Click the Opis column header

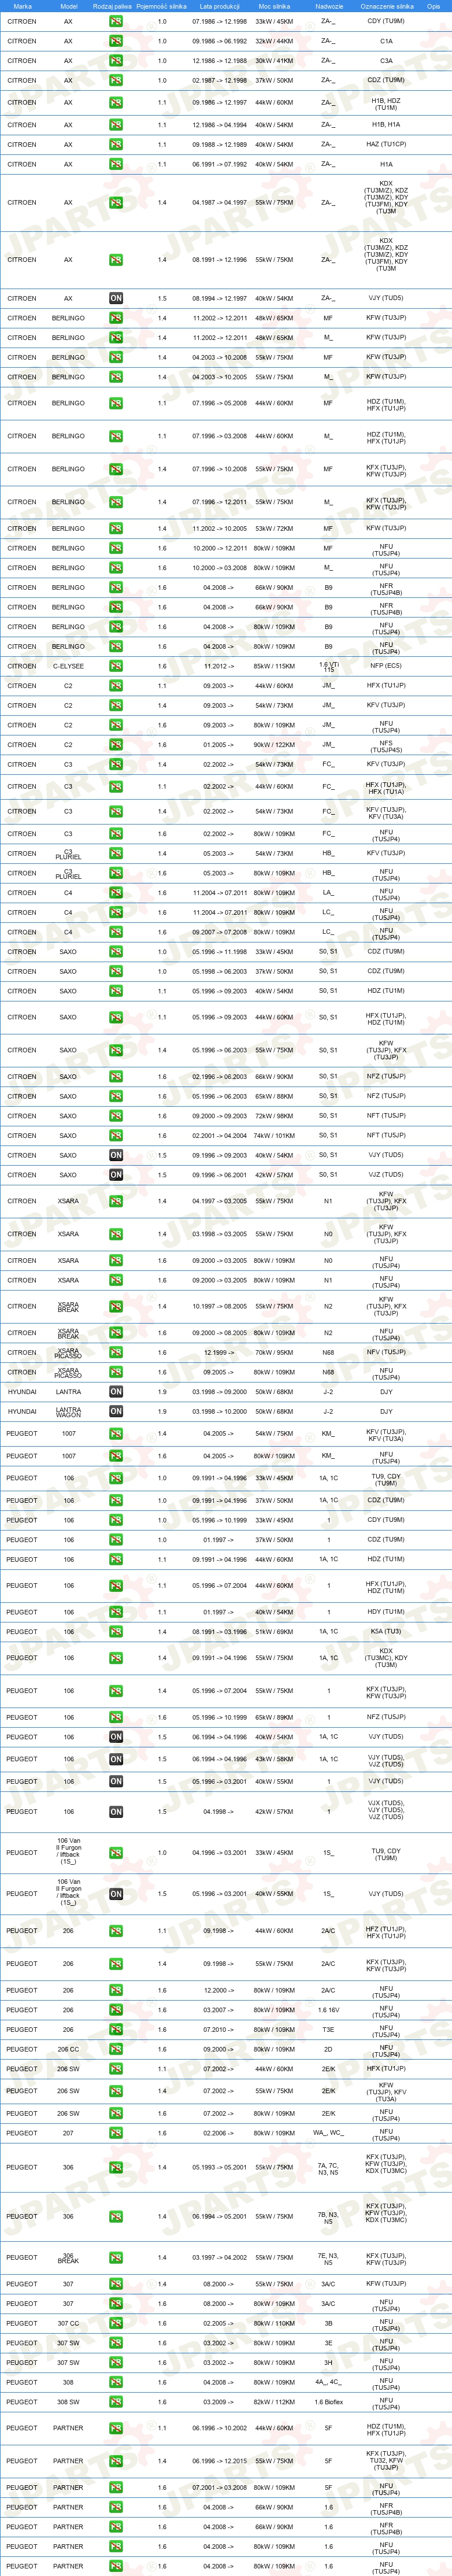433,6
